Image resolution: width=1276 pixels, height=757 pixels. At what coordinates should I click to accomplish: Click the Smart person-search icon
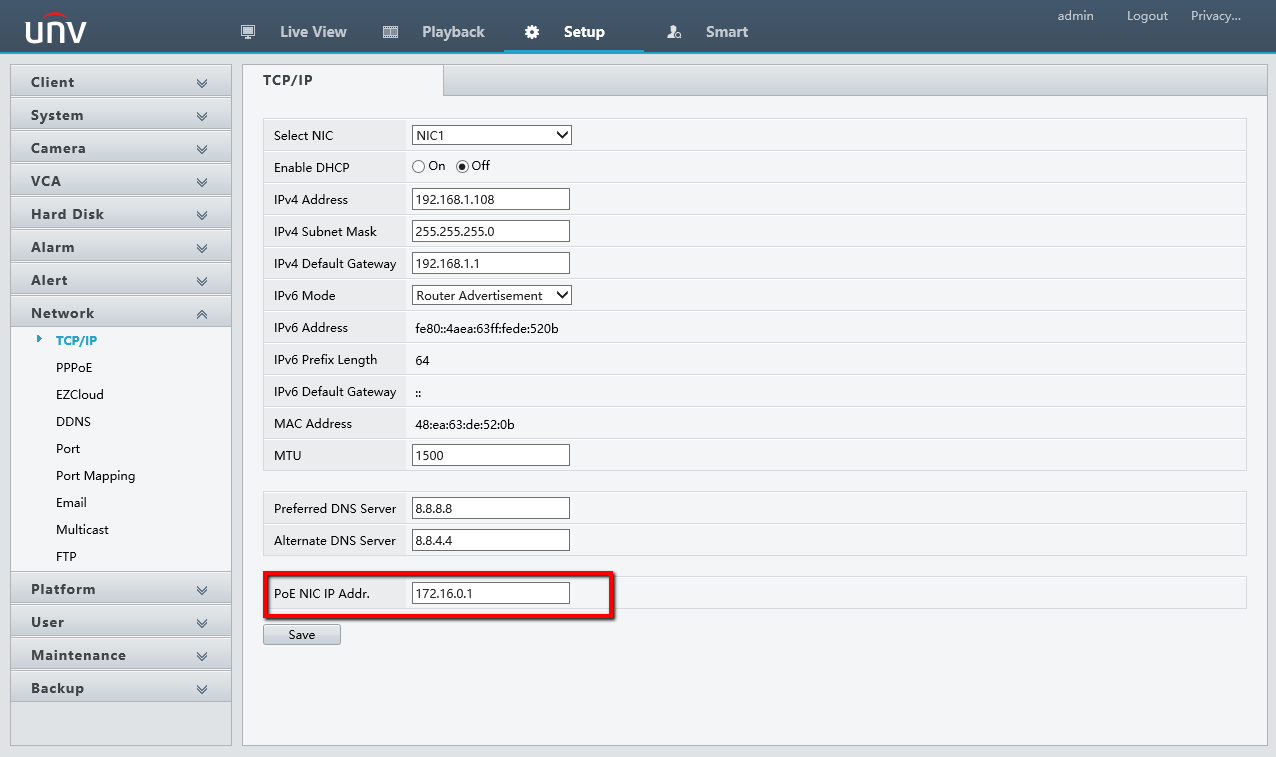point(674,32)
